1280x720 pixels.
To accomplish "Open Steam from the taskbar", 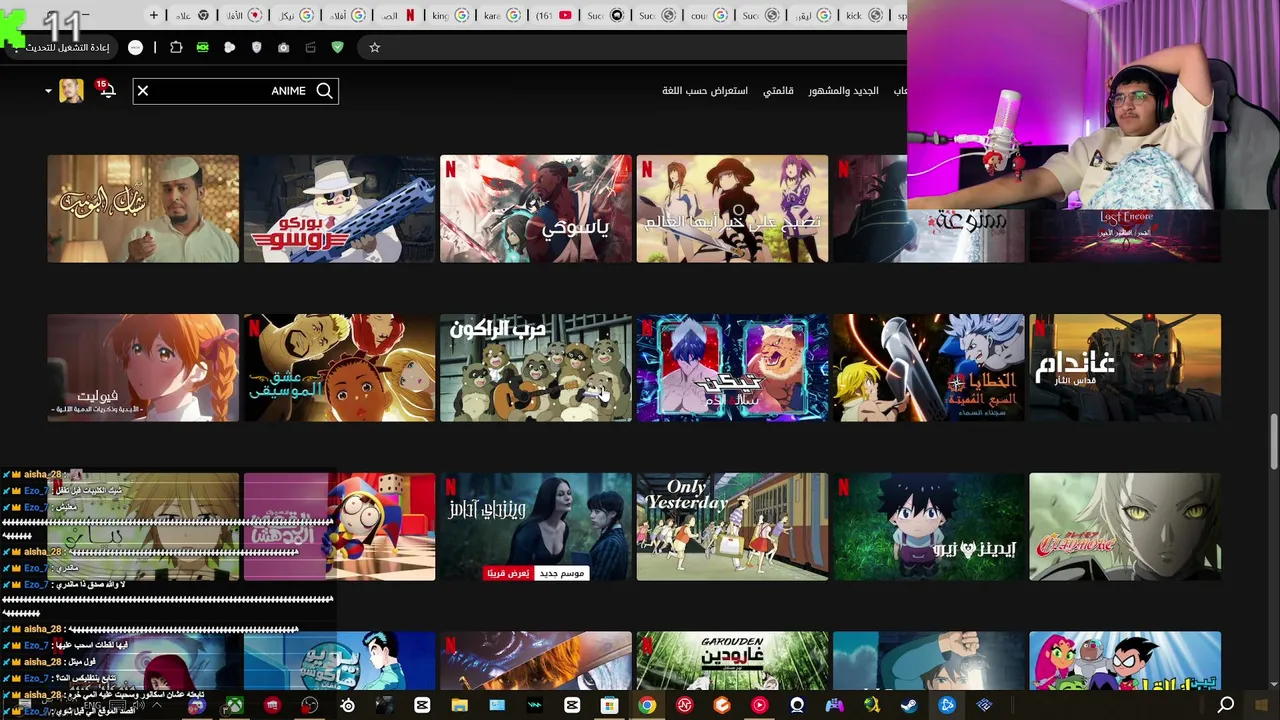I will pos(909,706).
